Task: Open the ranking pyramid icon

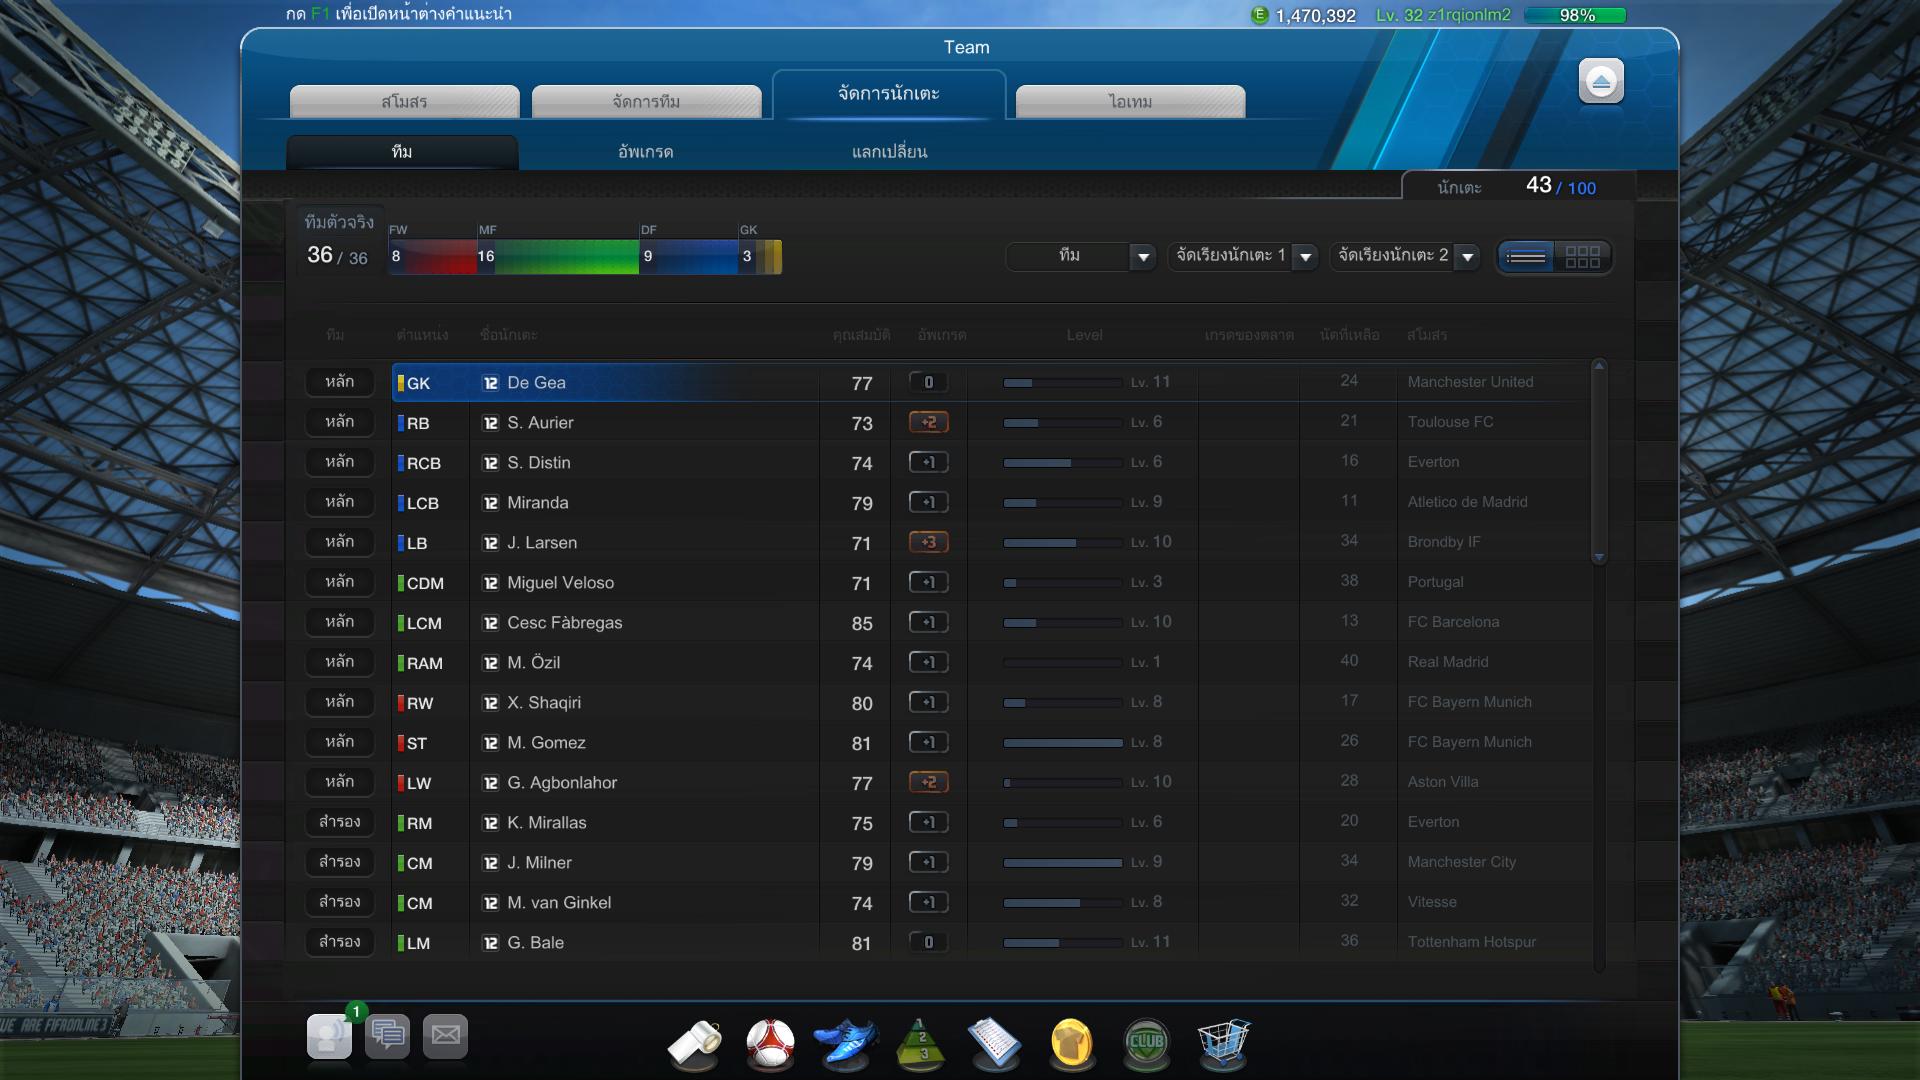Action: (x=921, y=1043)
